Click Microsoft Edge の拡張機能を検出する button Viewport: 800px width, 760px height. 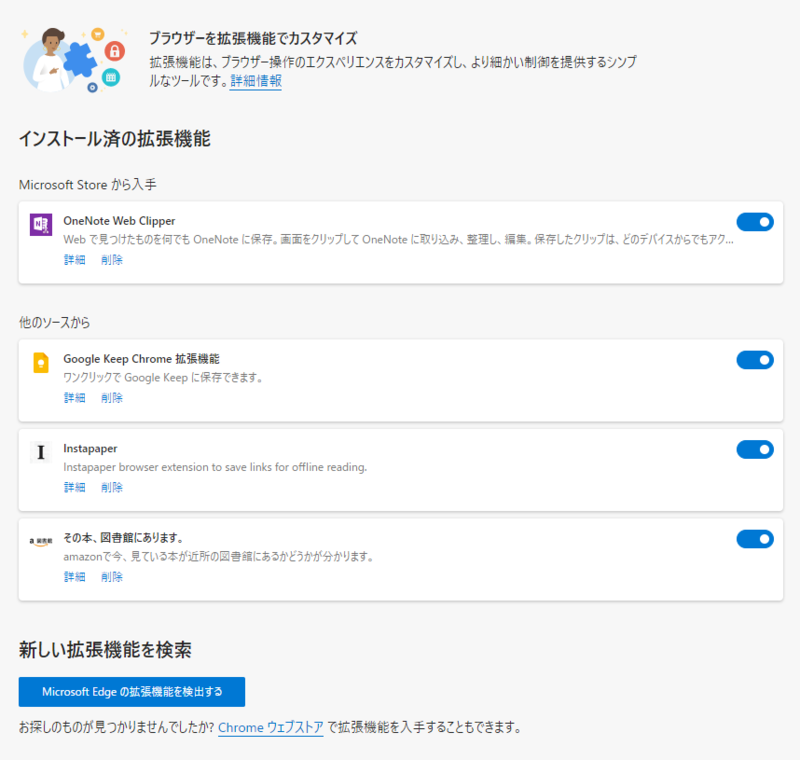[x=132, y=692]
